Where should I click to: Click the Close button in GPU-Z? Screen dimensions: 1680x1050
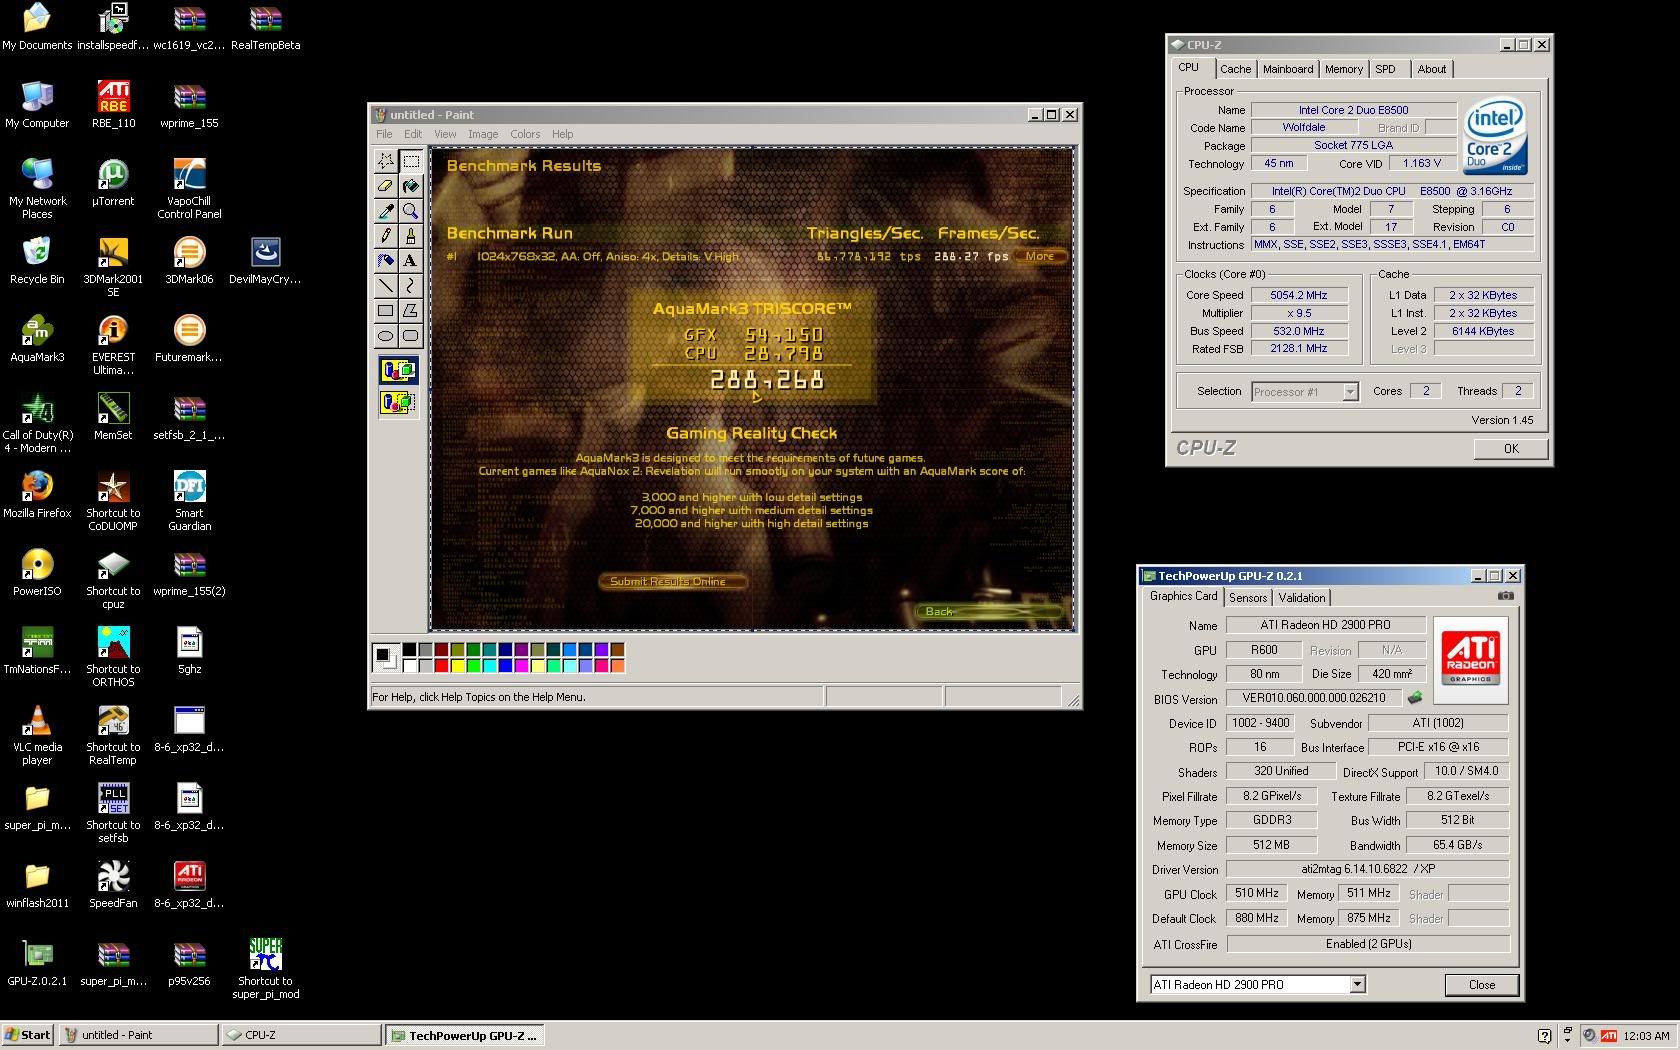[x=1482, y=985]
